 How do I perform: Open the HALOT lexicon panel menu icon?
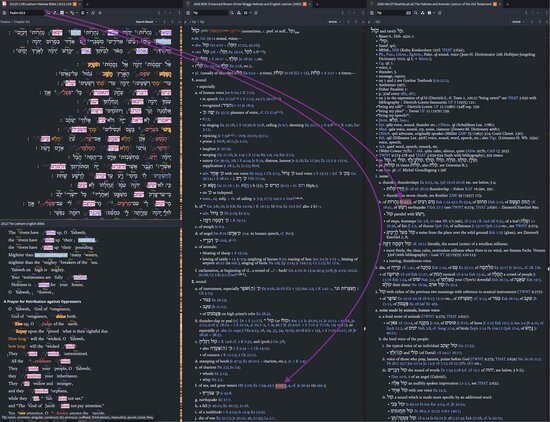(x=372, y=13)
